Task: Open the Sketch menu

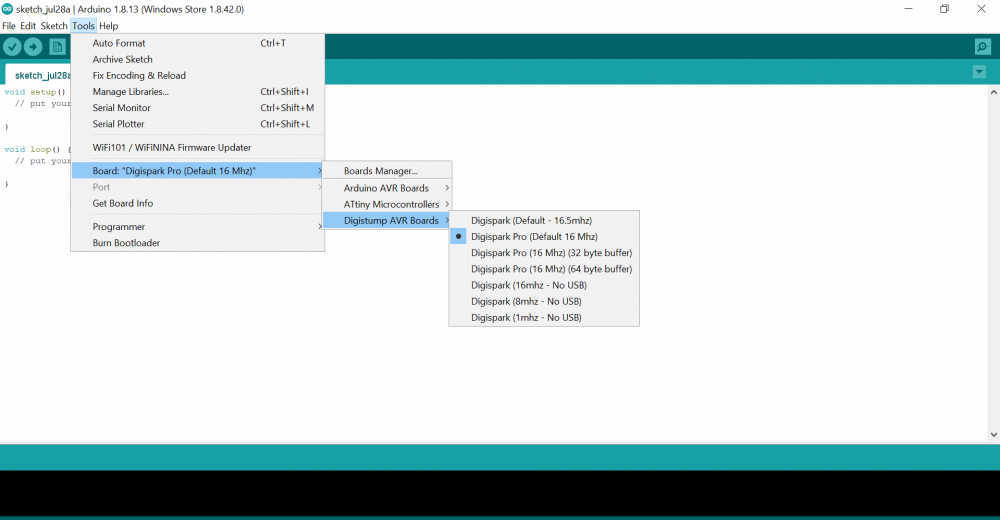Action: coord(54,26)
